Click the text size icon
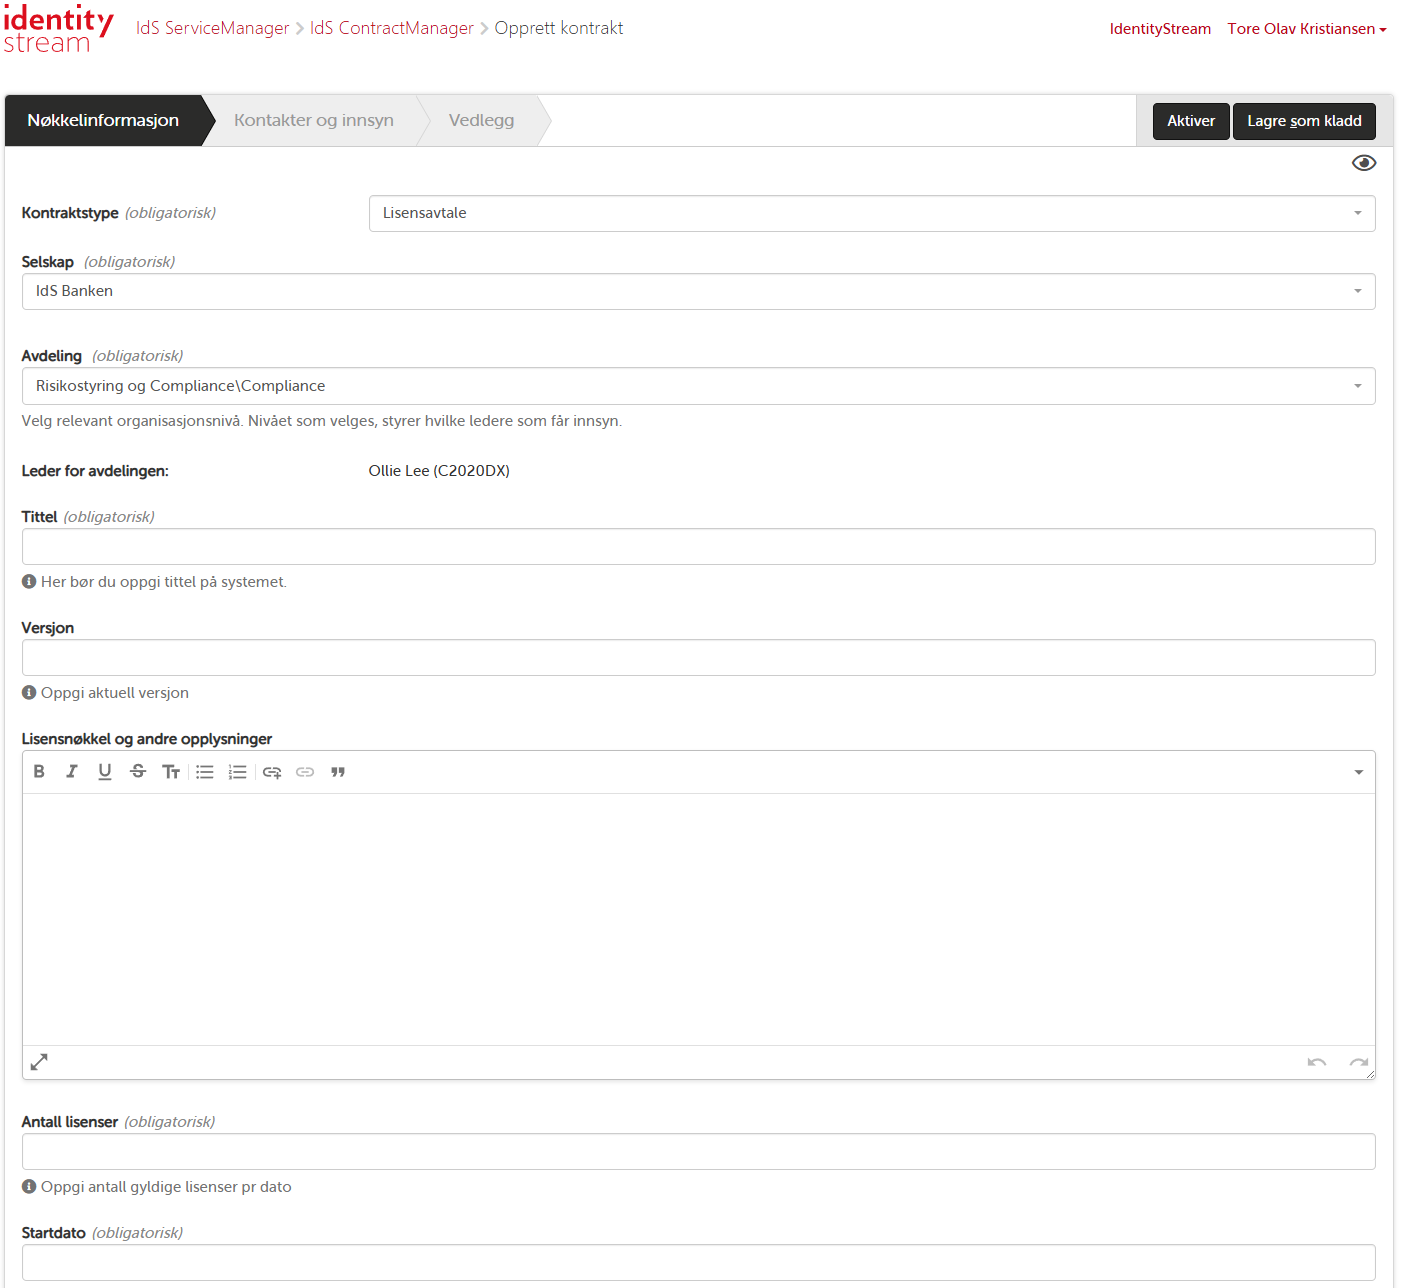1403x1288 pixels. point(171,771)
